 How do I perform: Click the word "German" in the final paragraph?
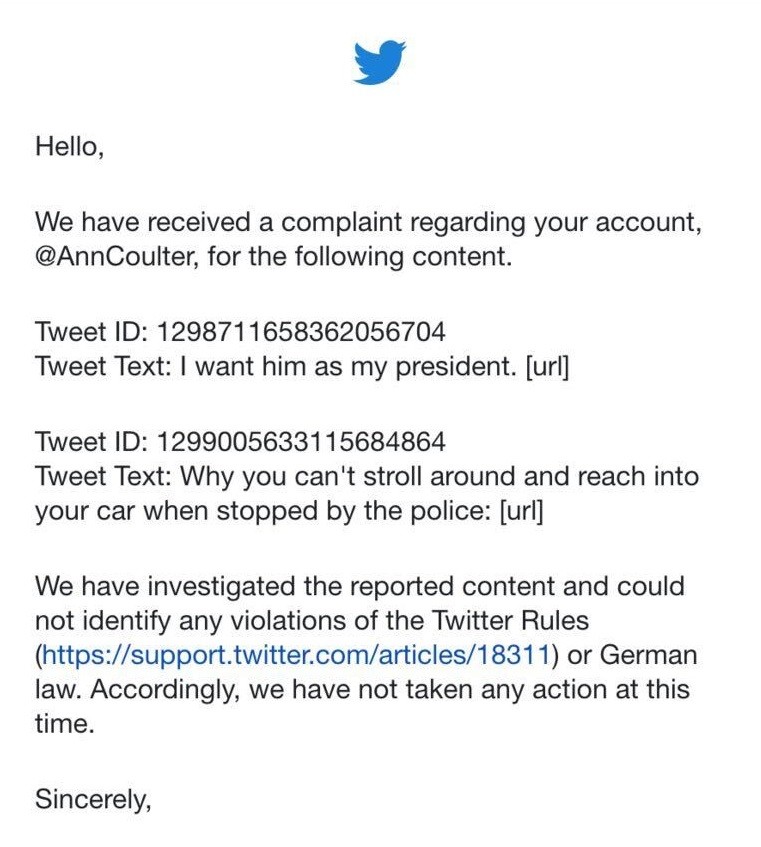click(648, 655)
